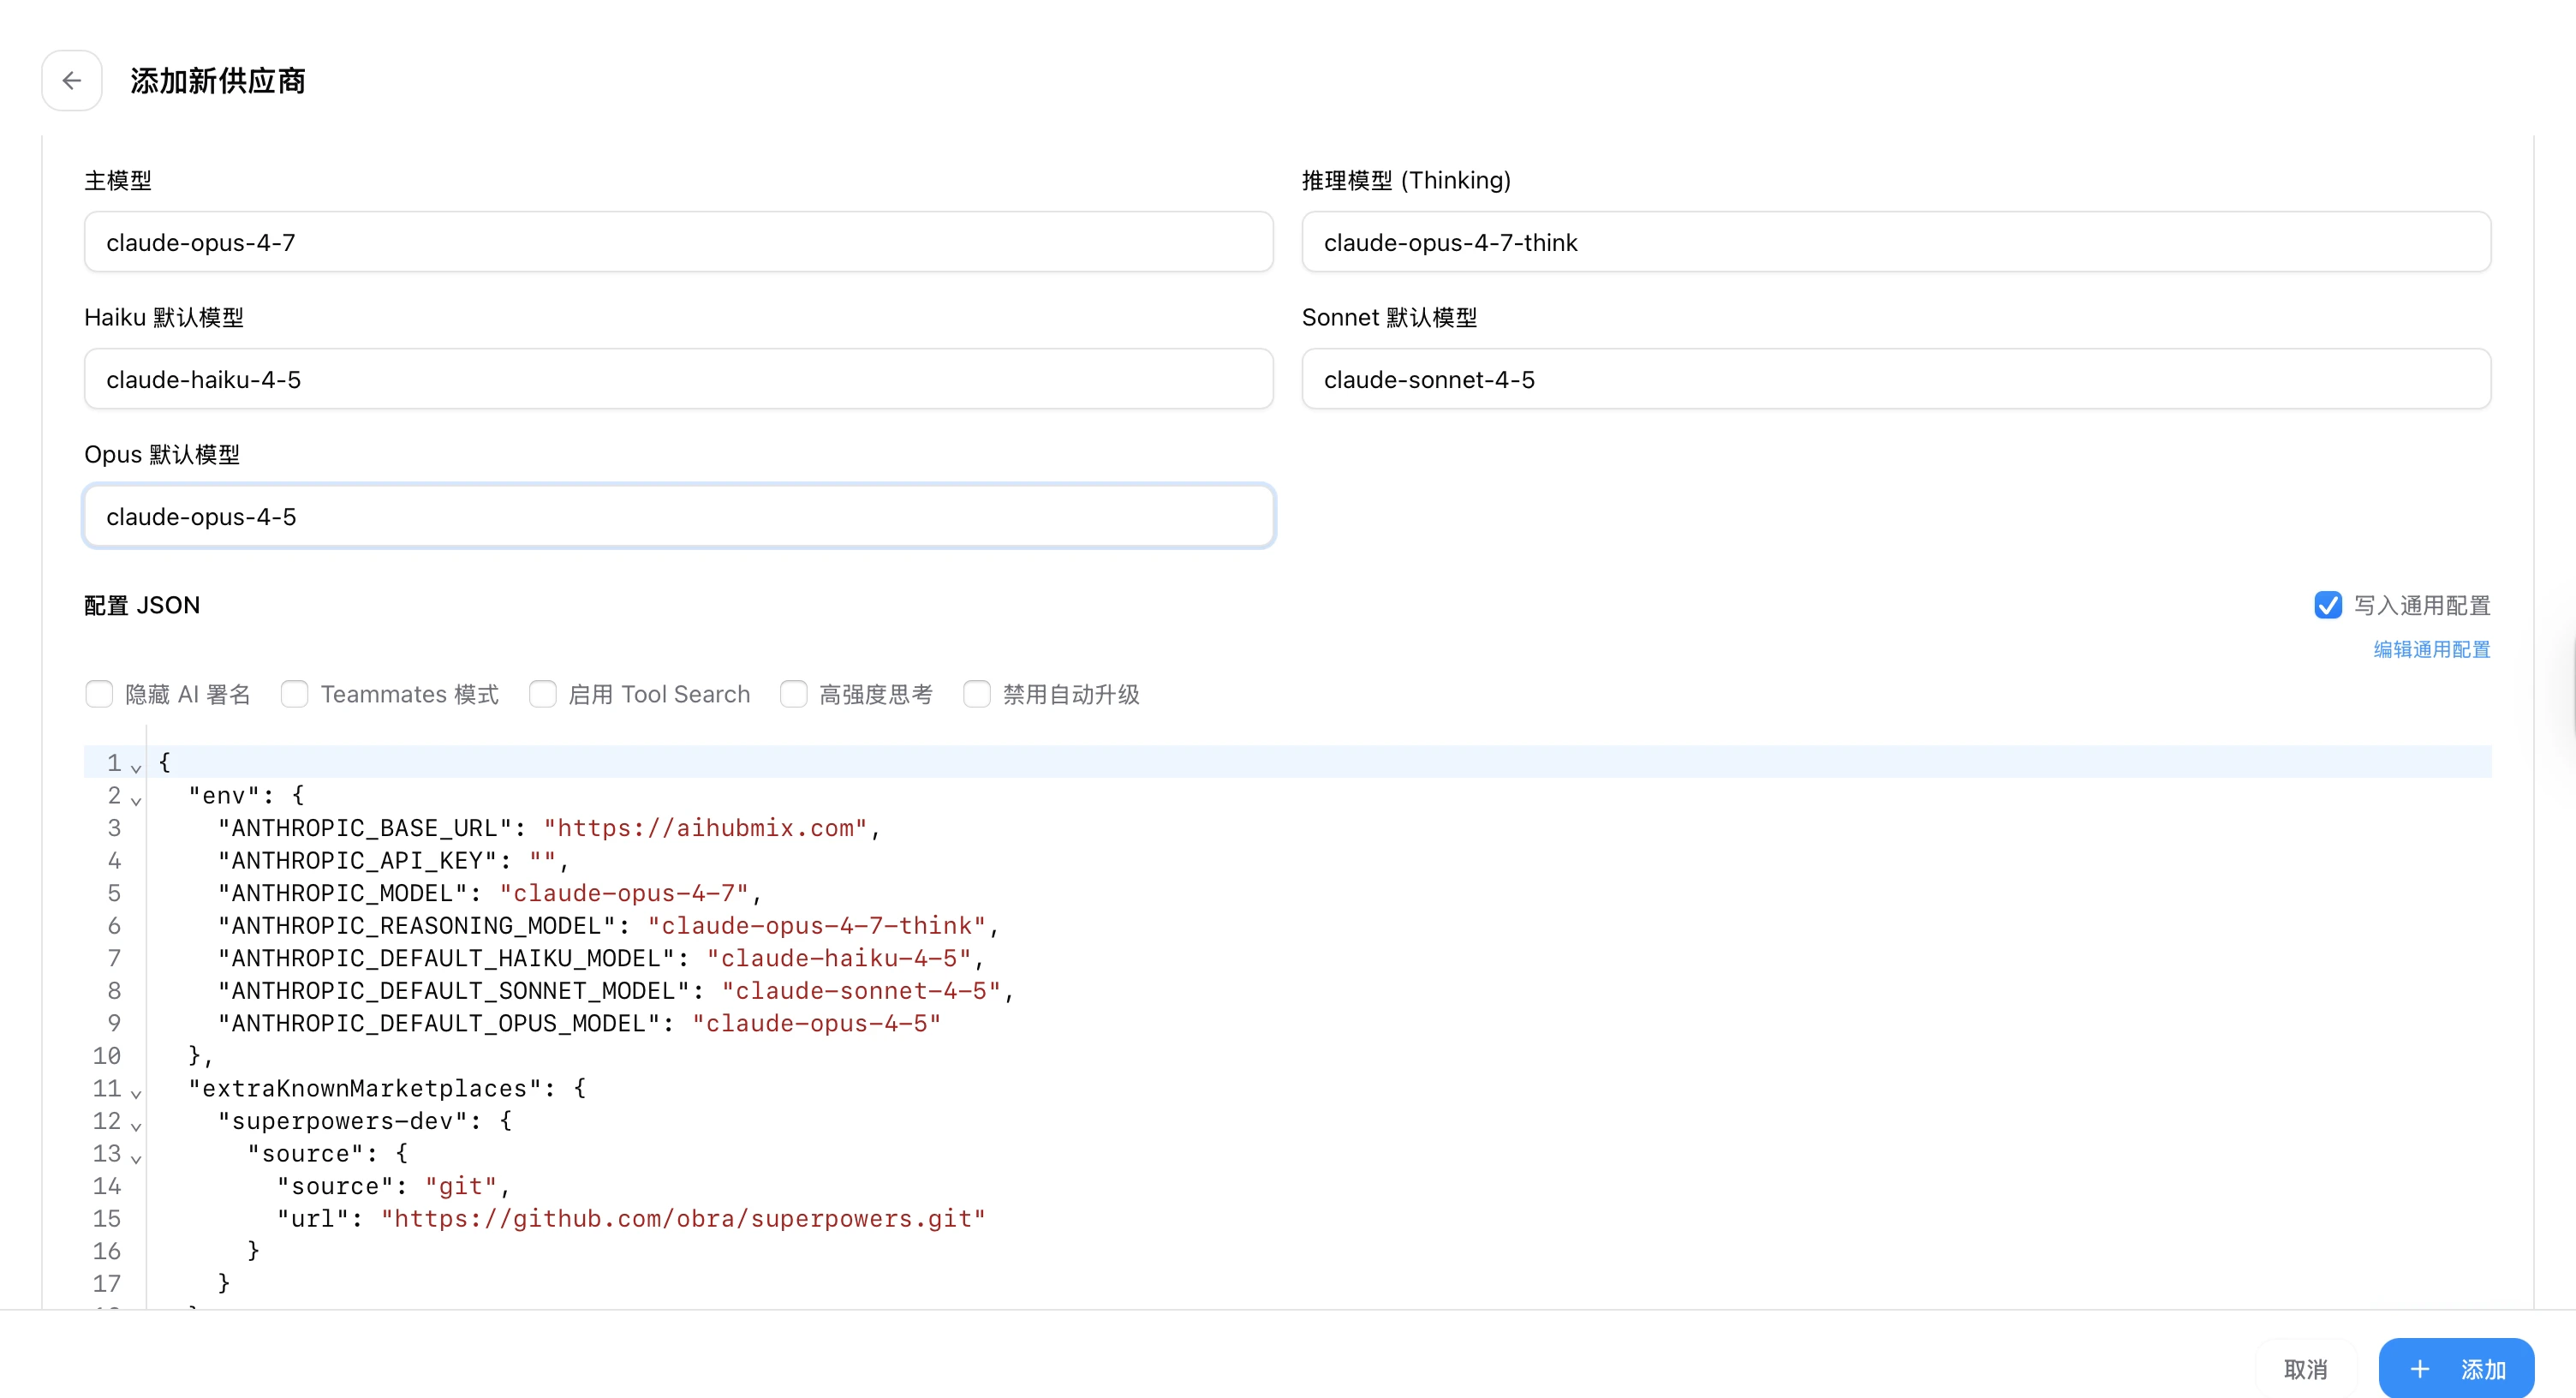The image size is (2576, 1398).
Task: Click the plus icon on 添加 button
Action: coord(2419,1368)
